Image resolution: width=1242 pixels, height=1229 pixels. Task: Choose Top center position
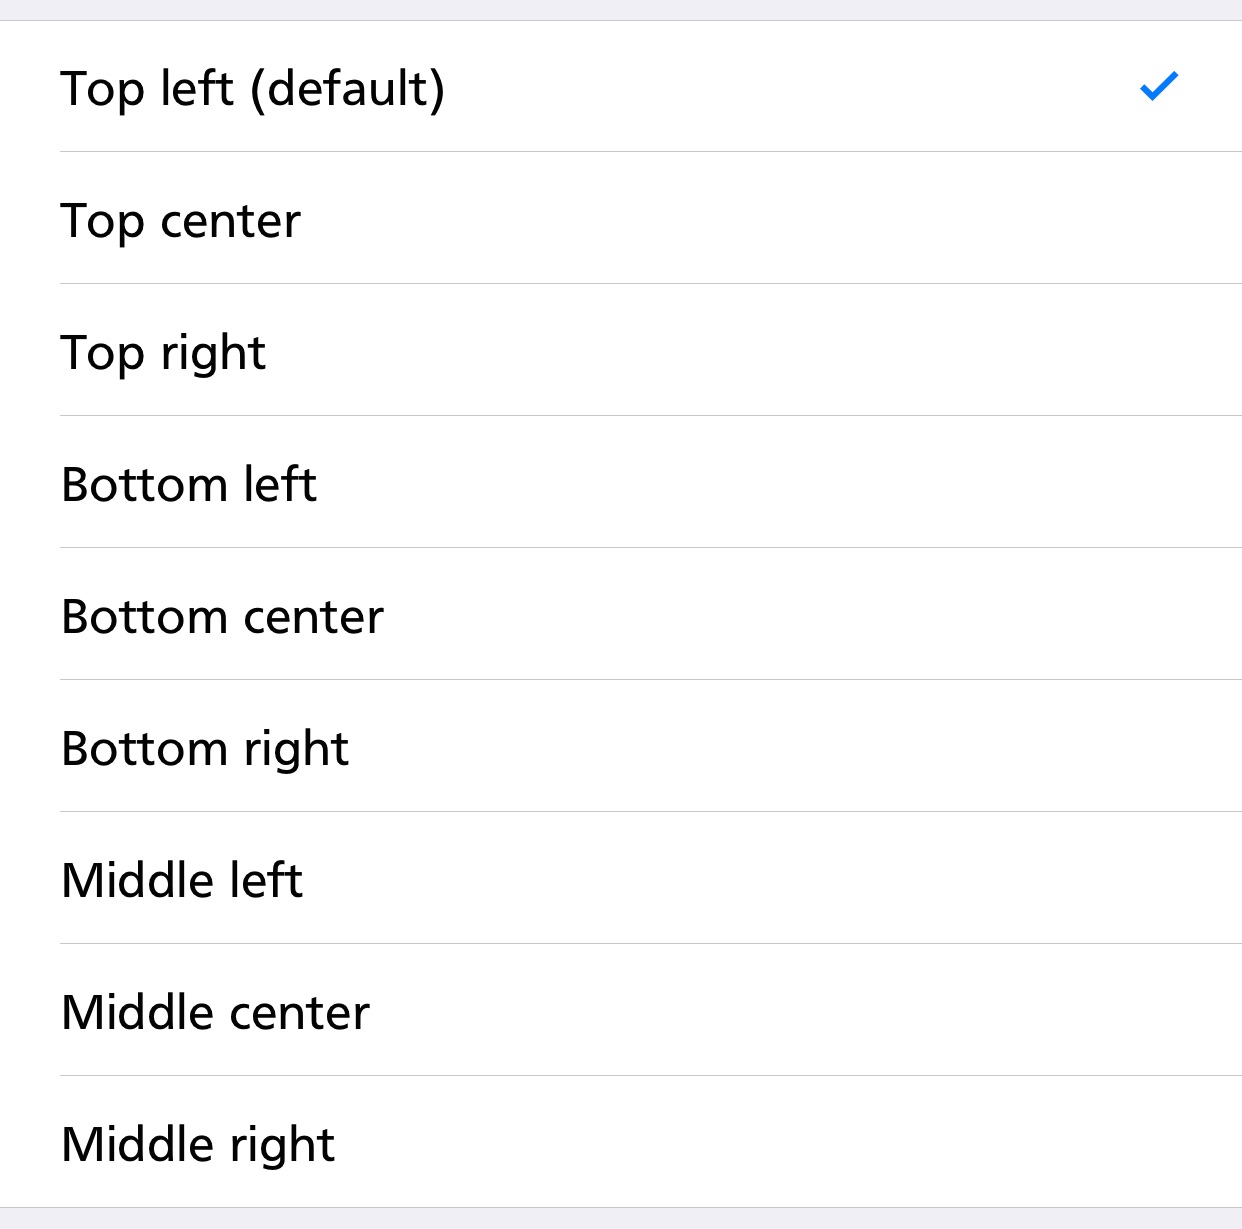pyautogui.click(x=621, y=219)
